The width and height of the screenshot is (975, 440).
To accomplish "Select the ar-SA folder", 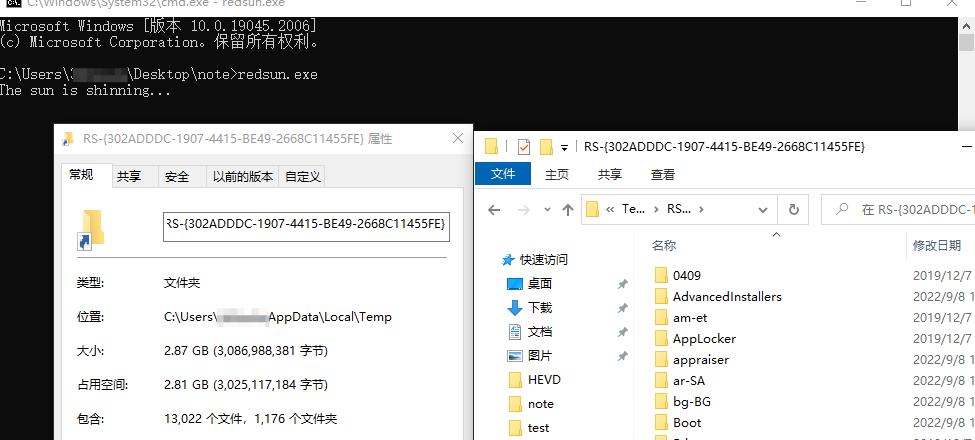I will point(688,380).
